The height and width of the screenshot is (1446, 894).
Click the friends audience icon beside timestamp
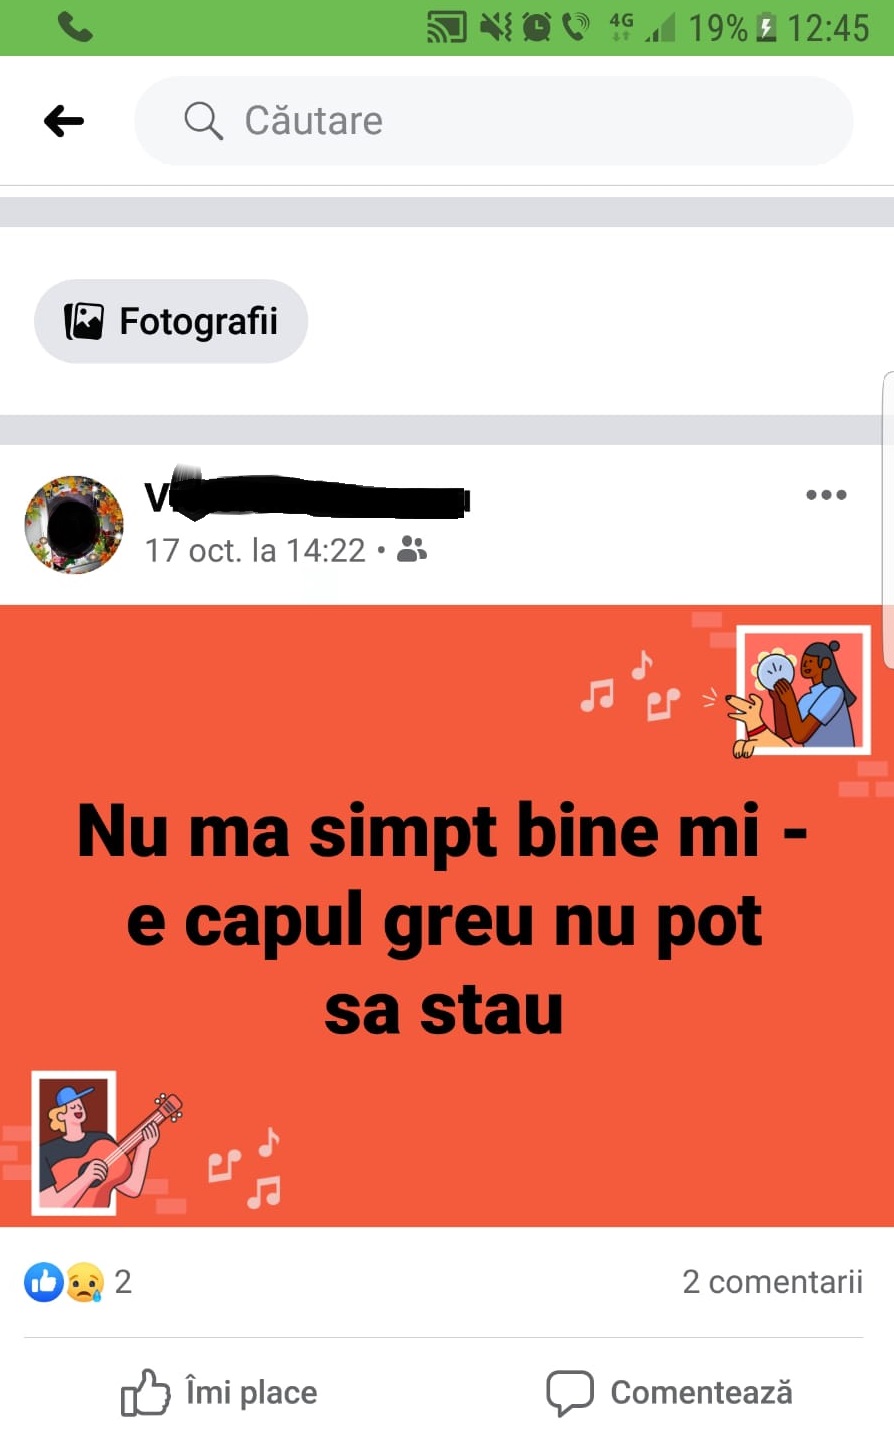tap(412, 549)
